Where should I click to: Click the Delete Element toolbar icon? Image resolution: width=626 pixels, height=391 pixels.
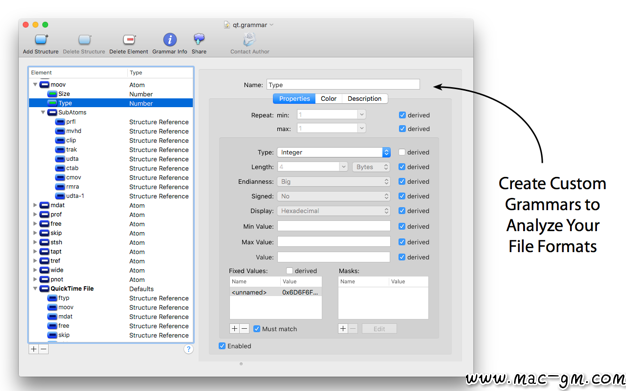tap(129, 40)
